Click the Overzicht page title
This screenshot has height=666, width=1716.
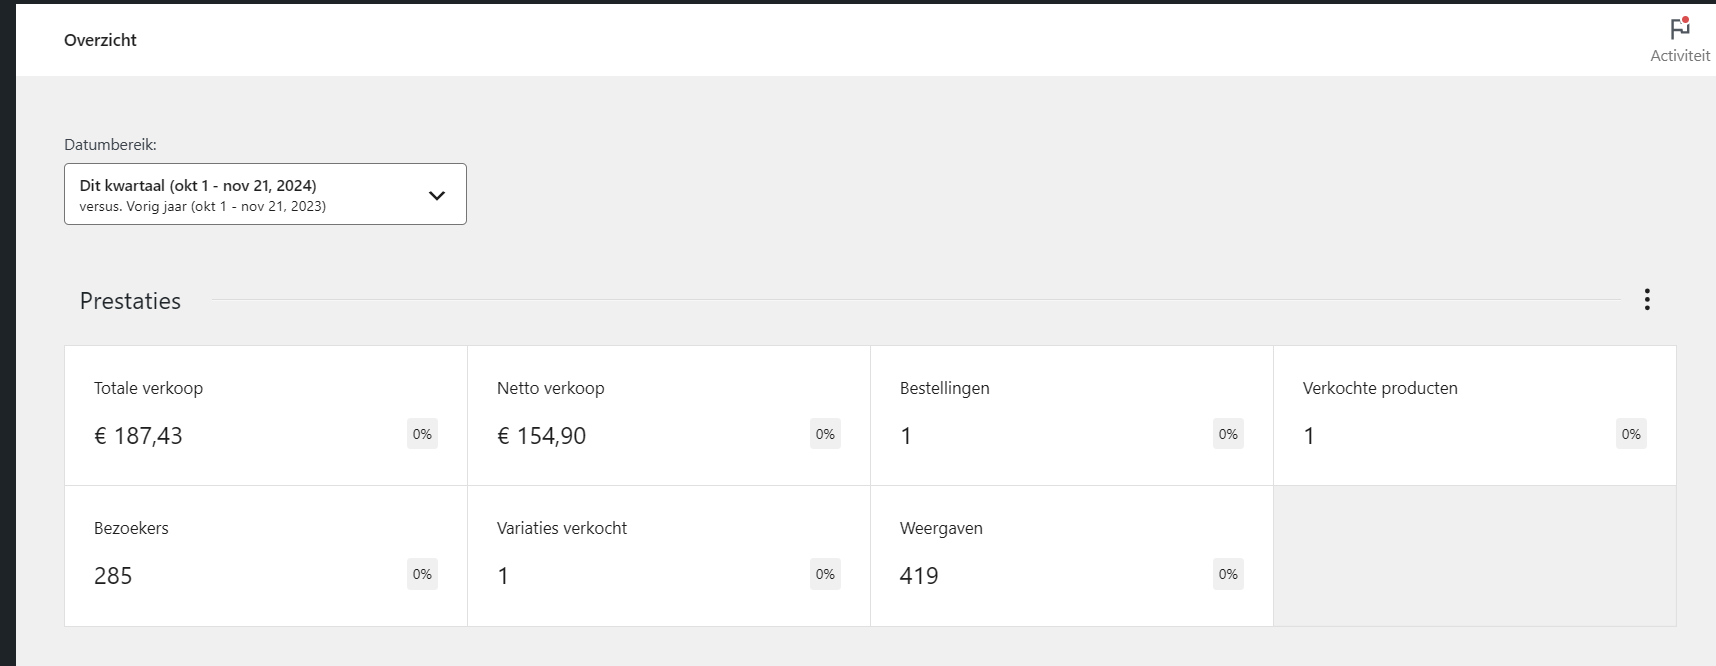(x=100, y=40)
